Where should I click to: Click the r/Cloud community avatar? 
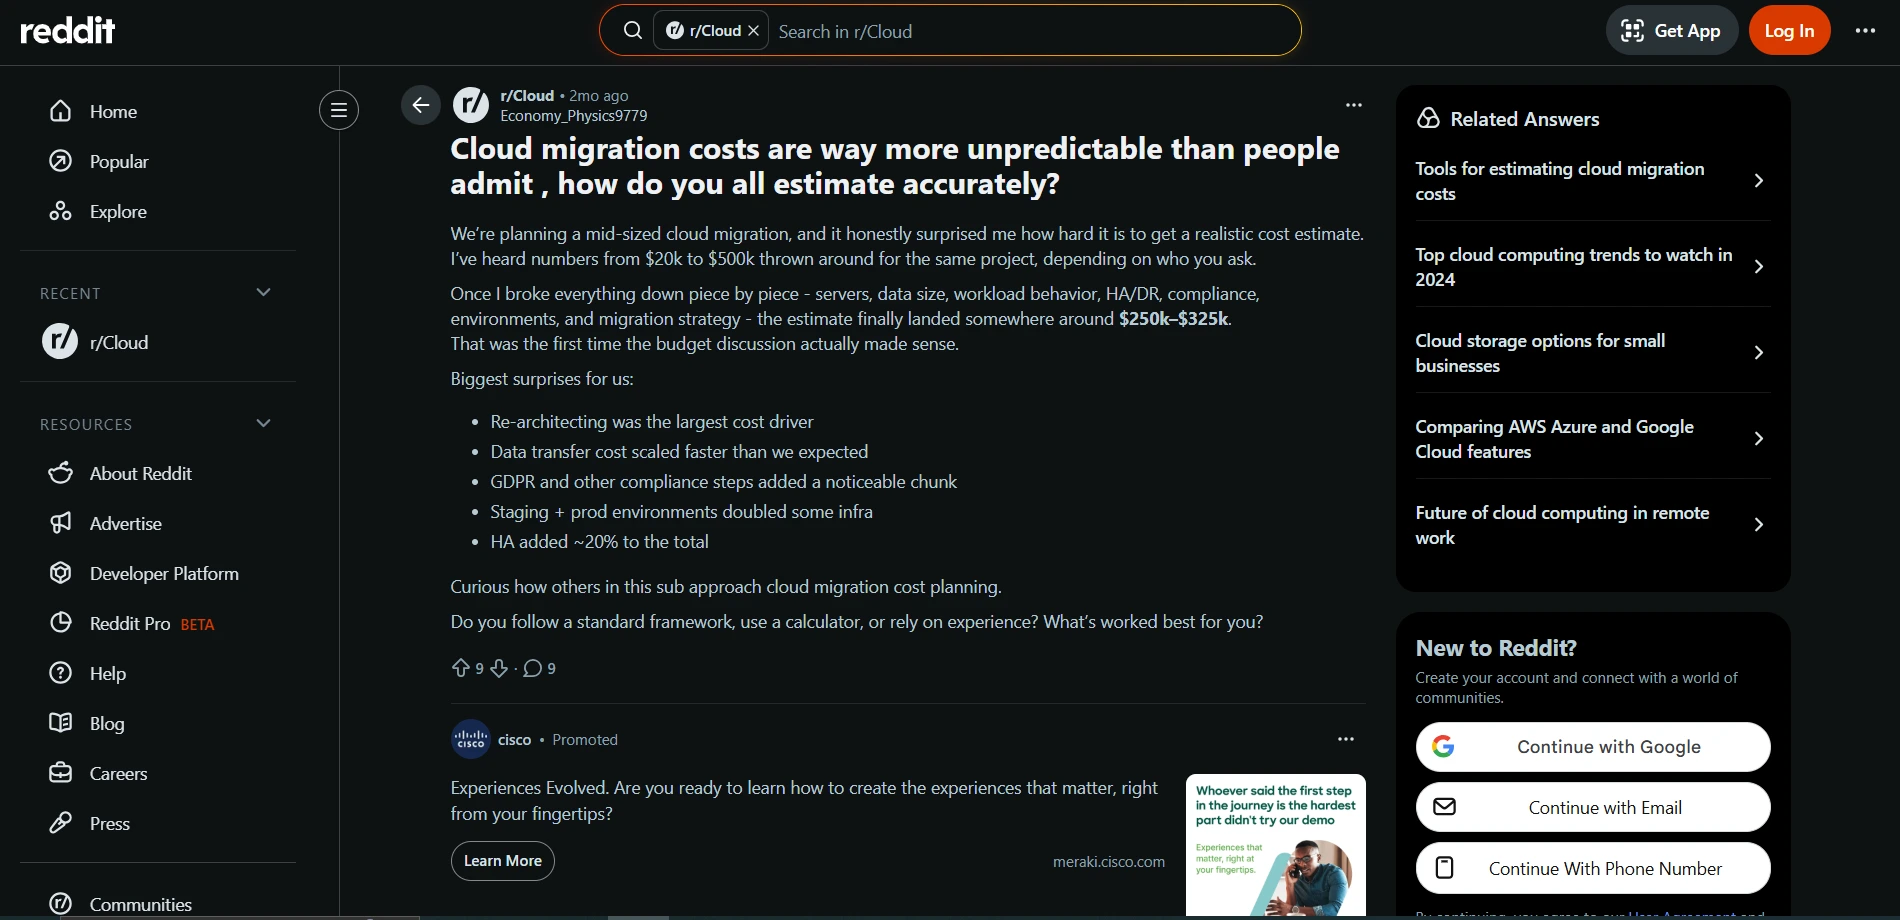click(x=470, y=104)
